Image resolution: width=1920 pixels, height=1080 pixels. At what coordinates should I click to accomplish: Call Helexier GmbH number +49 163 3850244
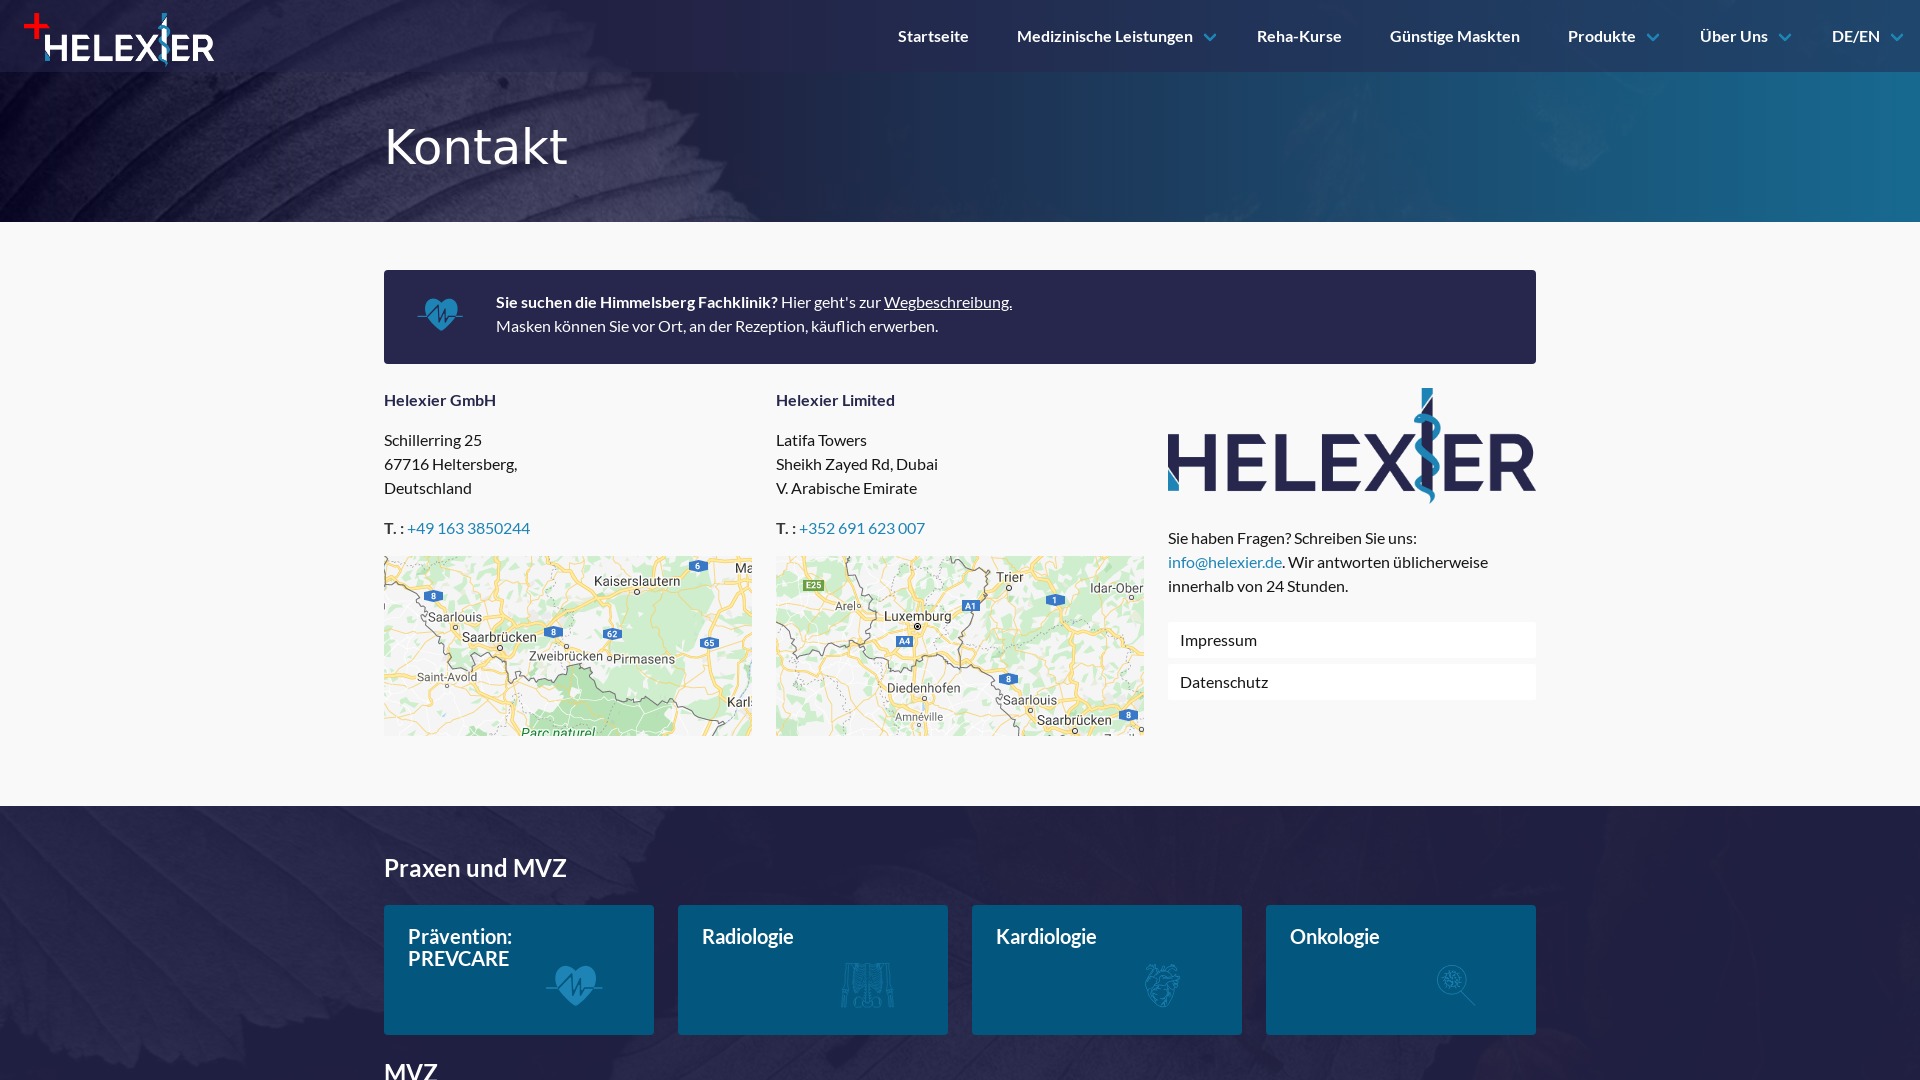click(468, 528)
